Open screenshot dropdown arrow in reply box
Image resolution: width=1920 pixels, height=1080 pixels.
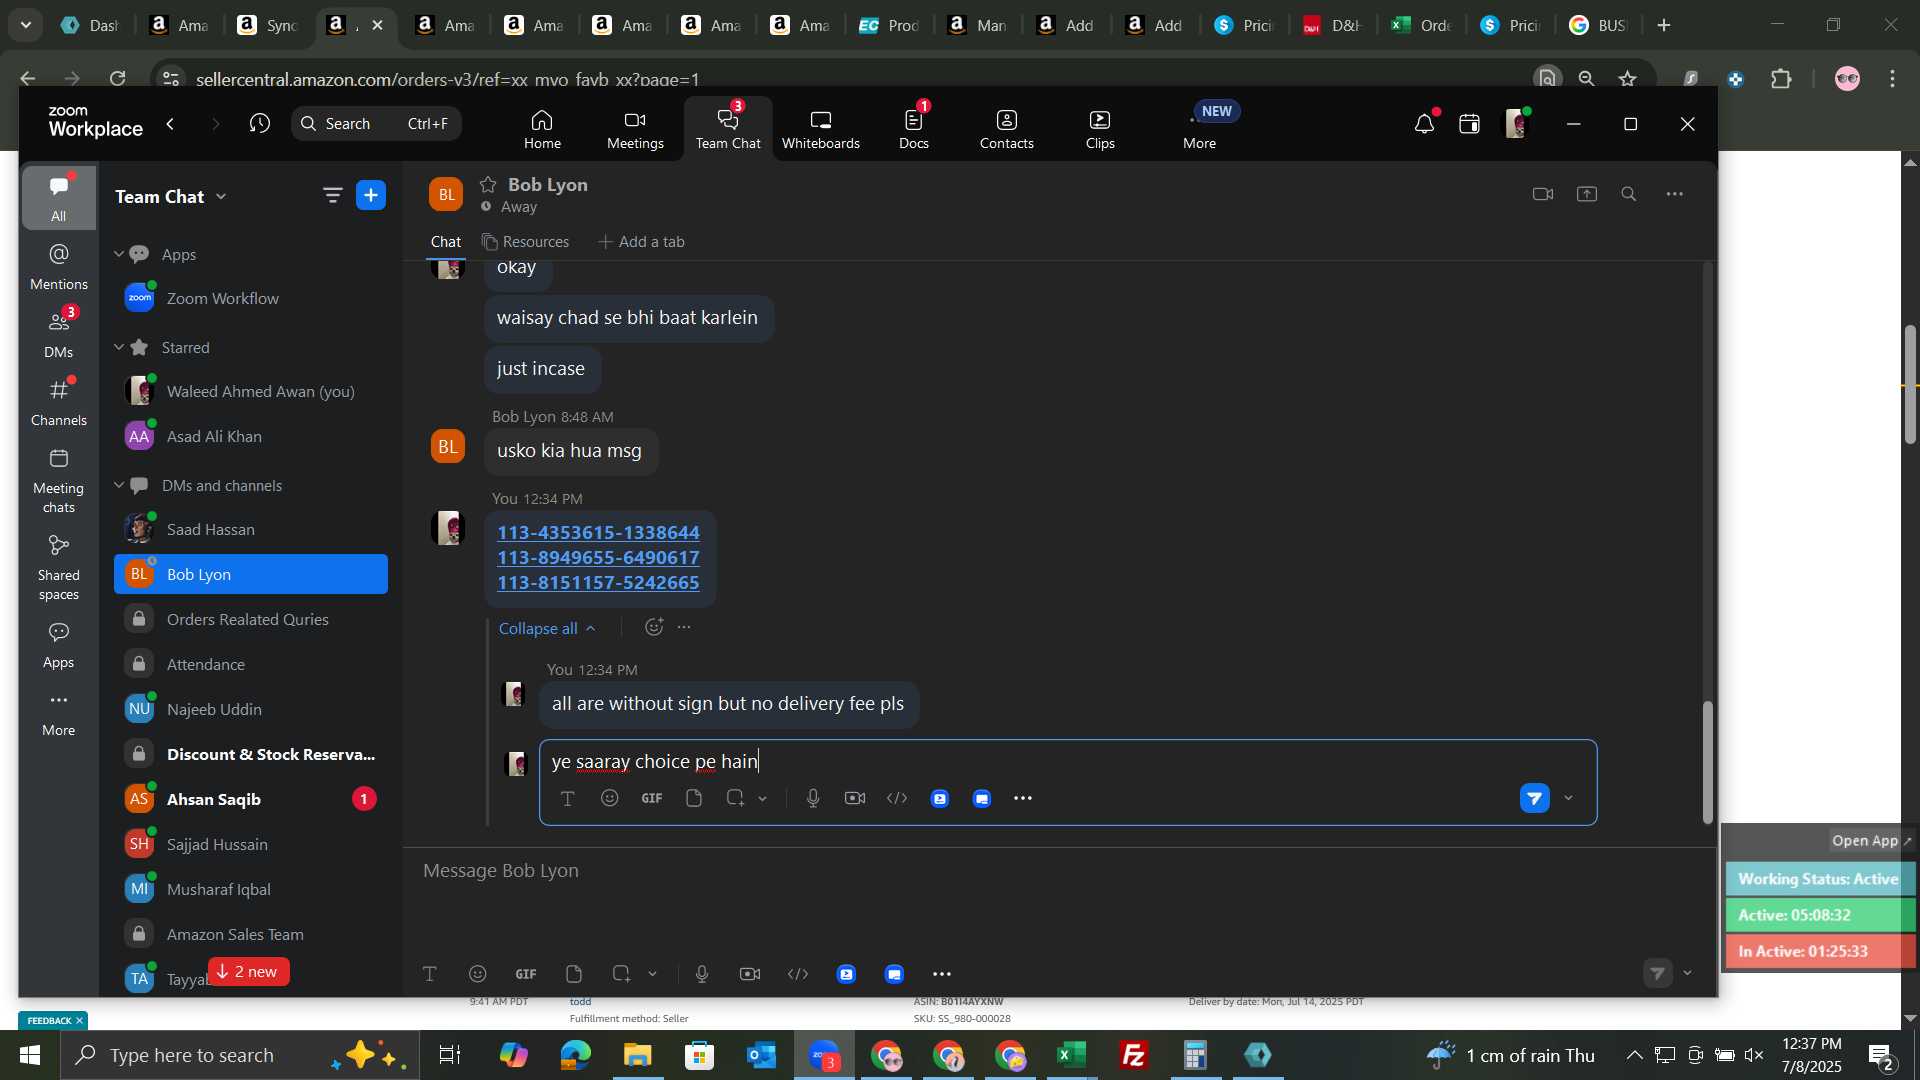763,798
